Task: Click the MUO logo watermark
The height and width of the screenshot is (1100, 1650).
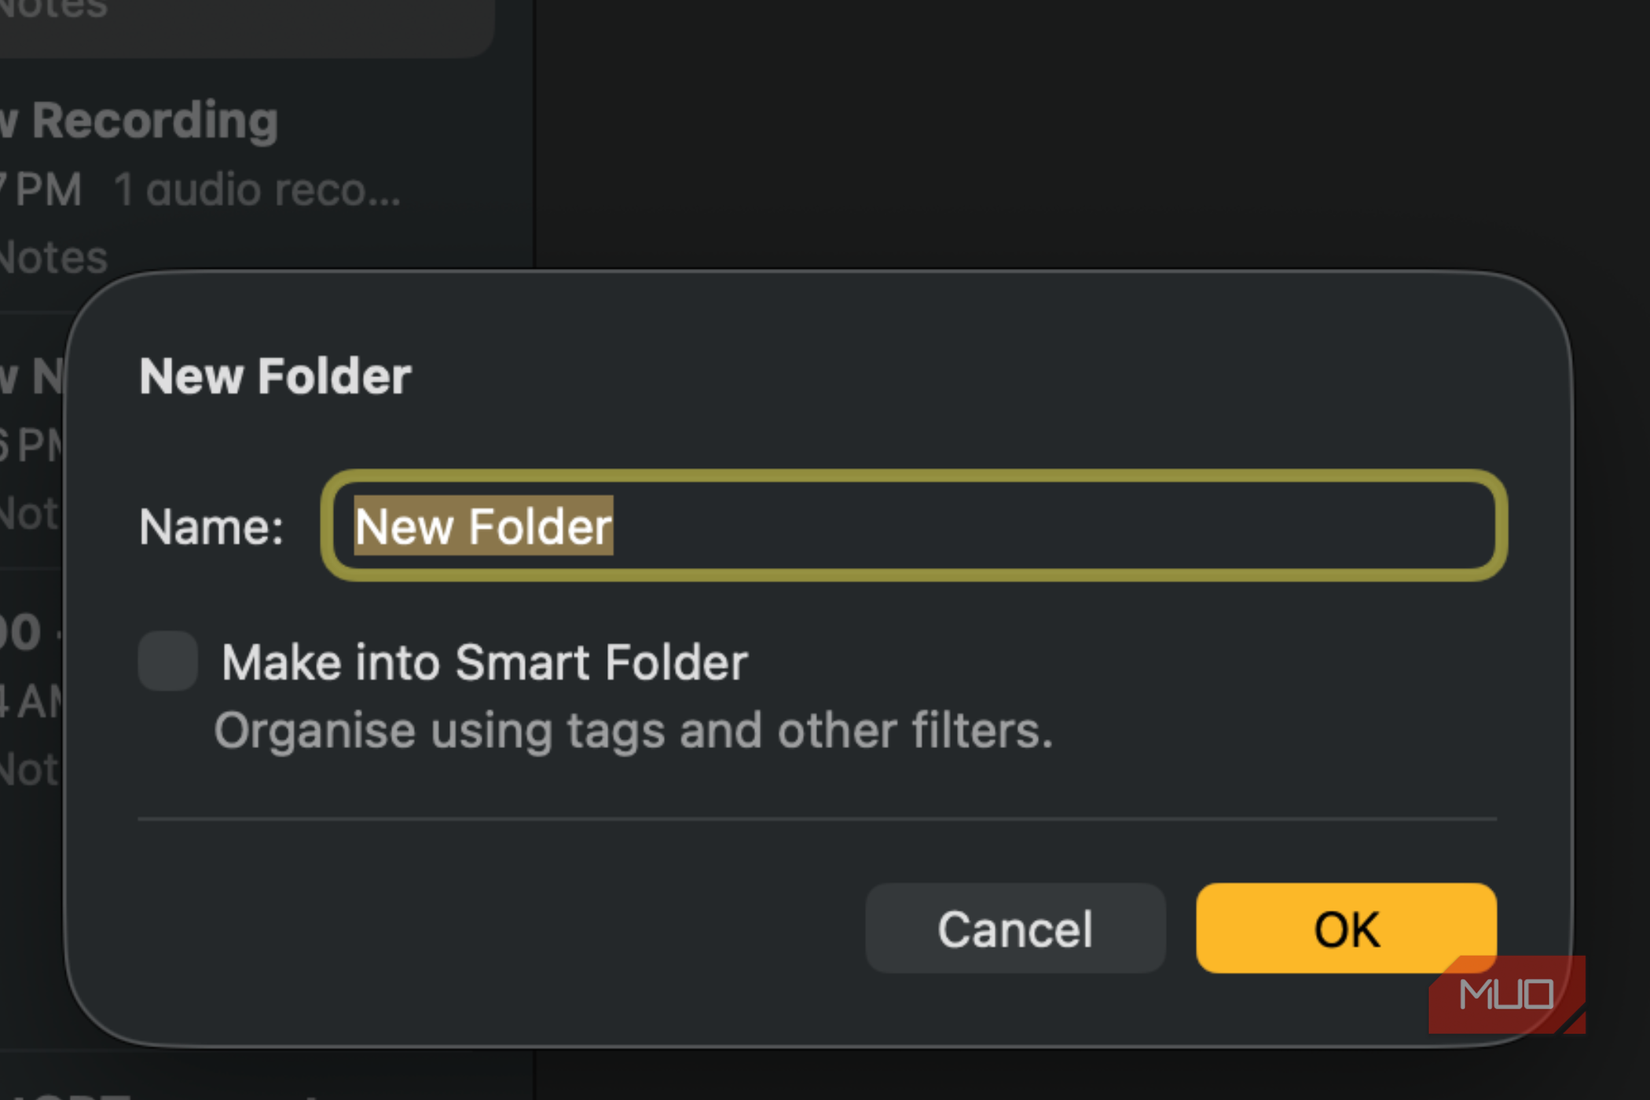Action: pos(1506,993)
